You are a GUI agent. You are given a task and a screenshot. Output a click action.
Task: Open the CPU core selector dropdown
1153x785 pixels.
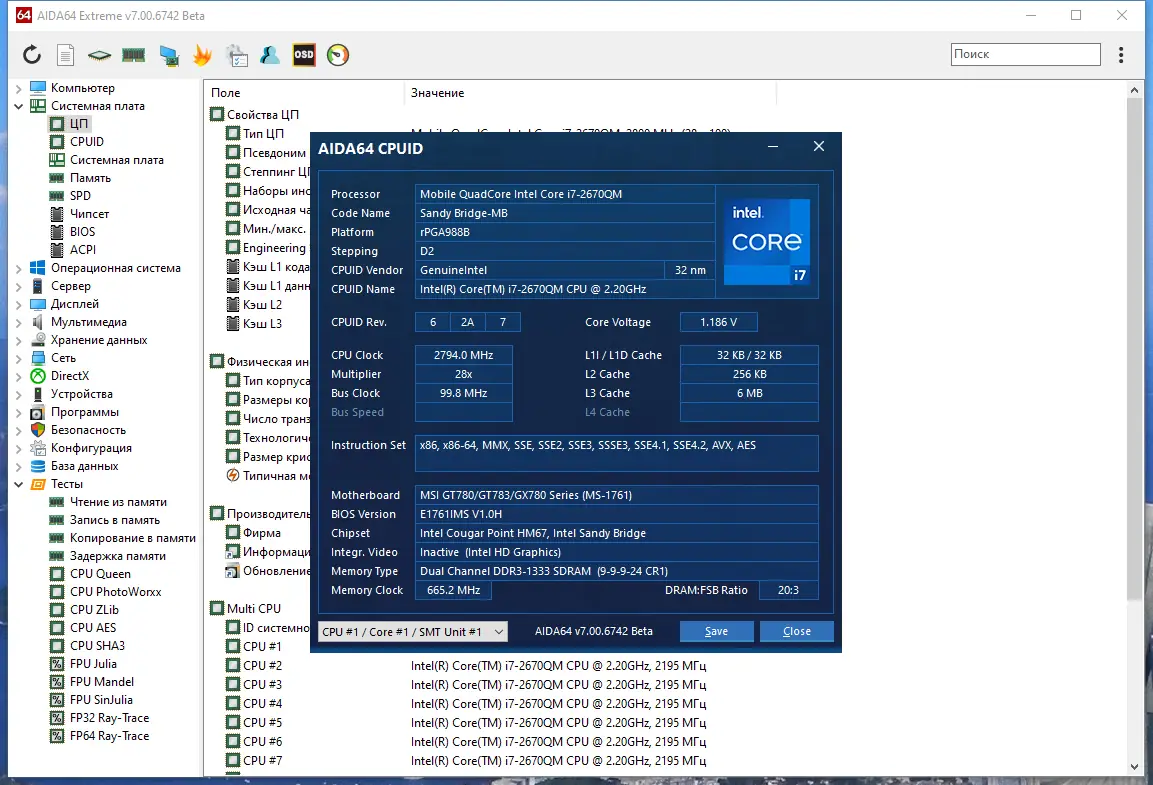413,631
